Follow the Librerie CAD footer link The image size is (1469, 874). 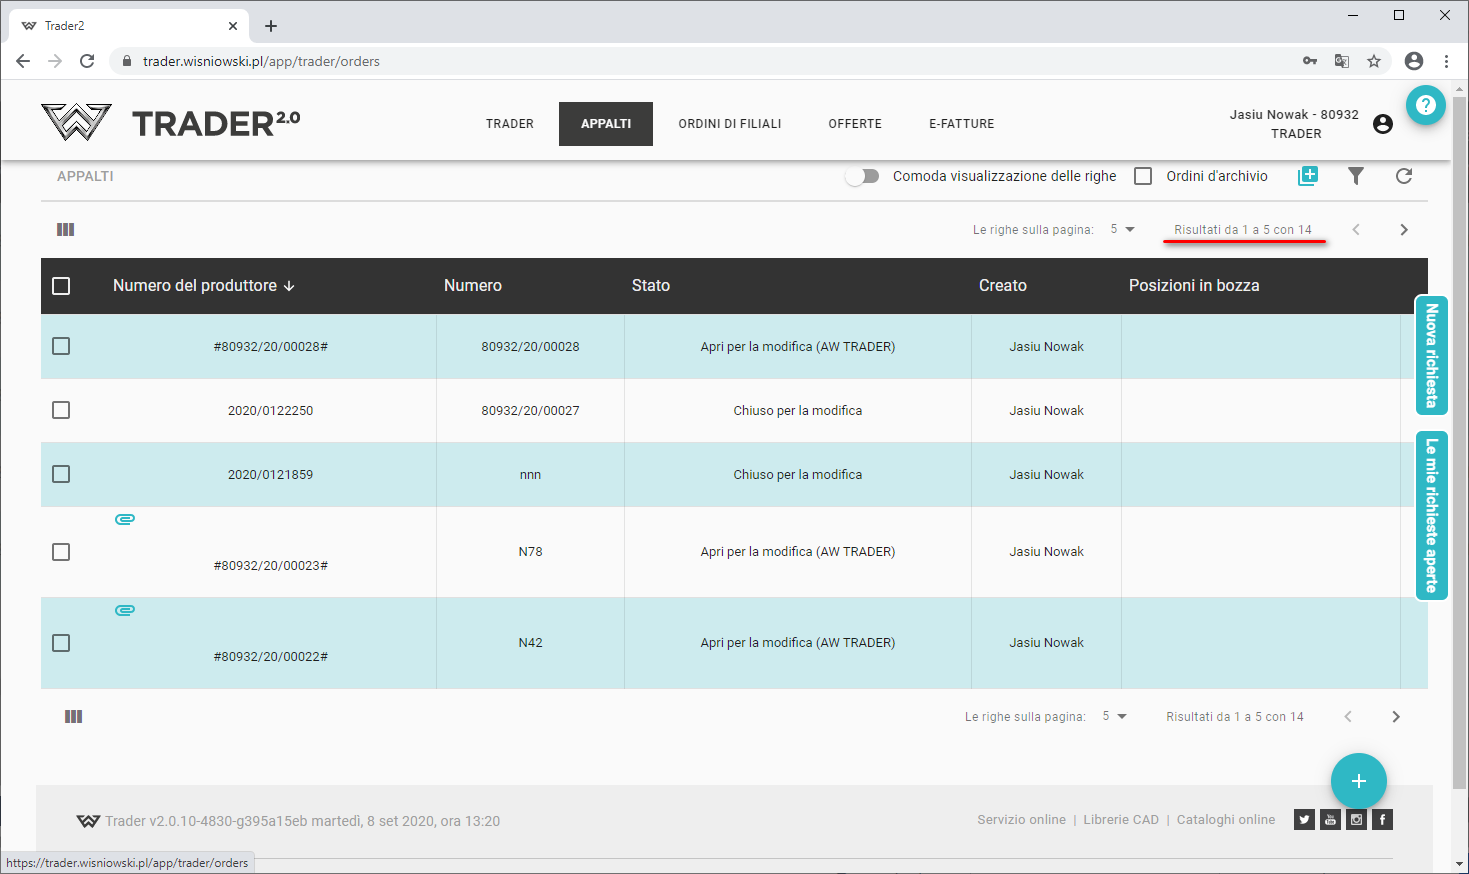point(1121,820)
